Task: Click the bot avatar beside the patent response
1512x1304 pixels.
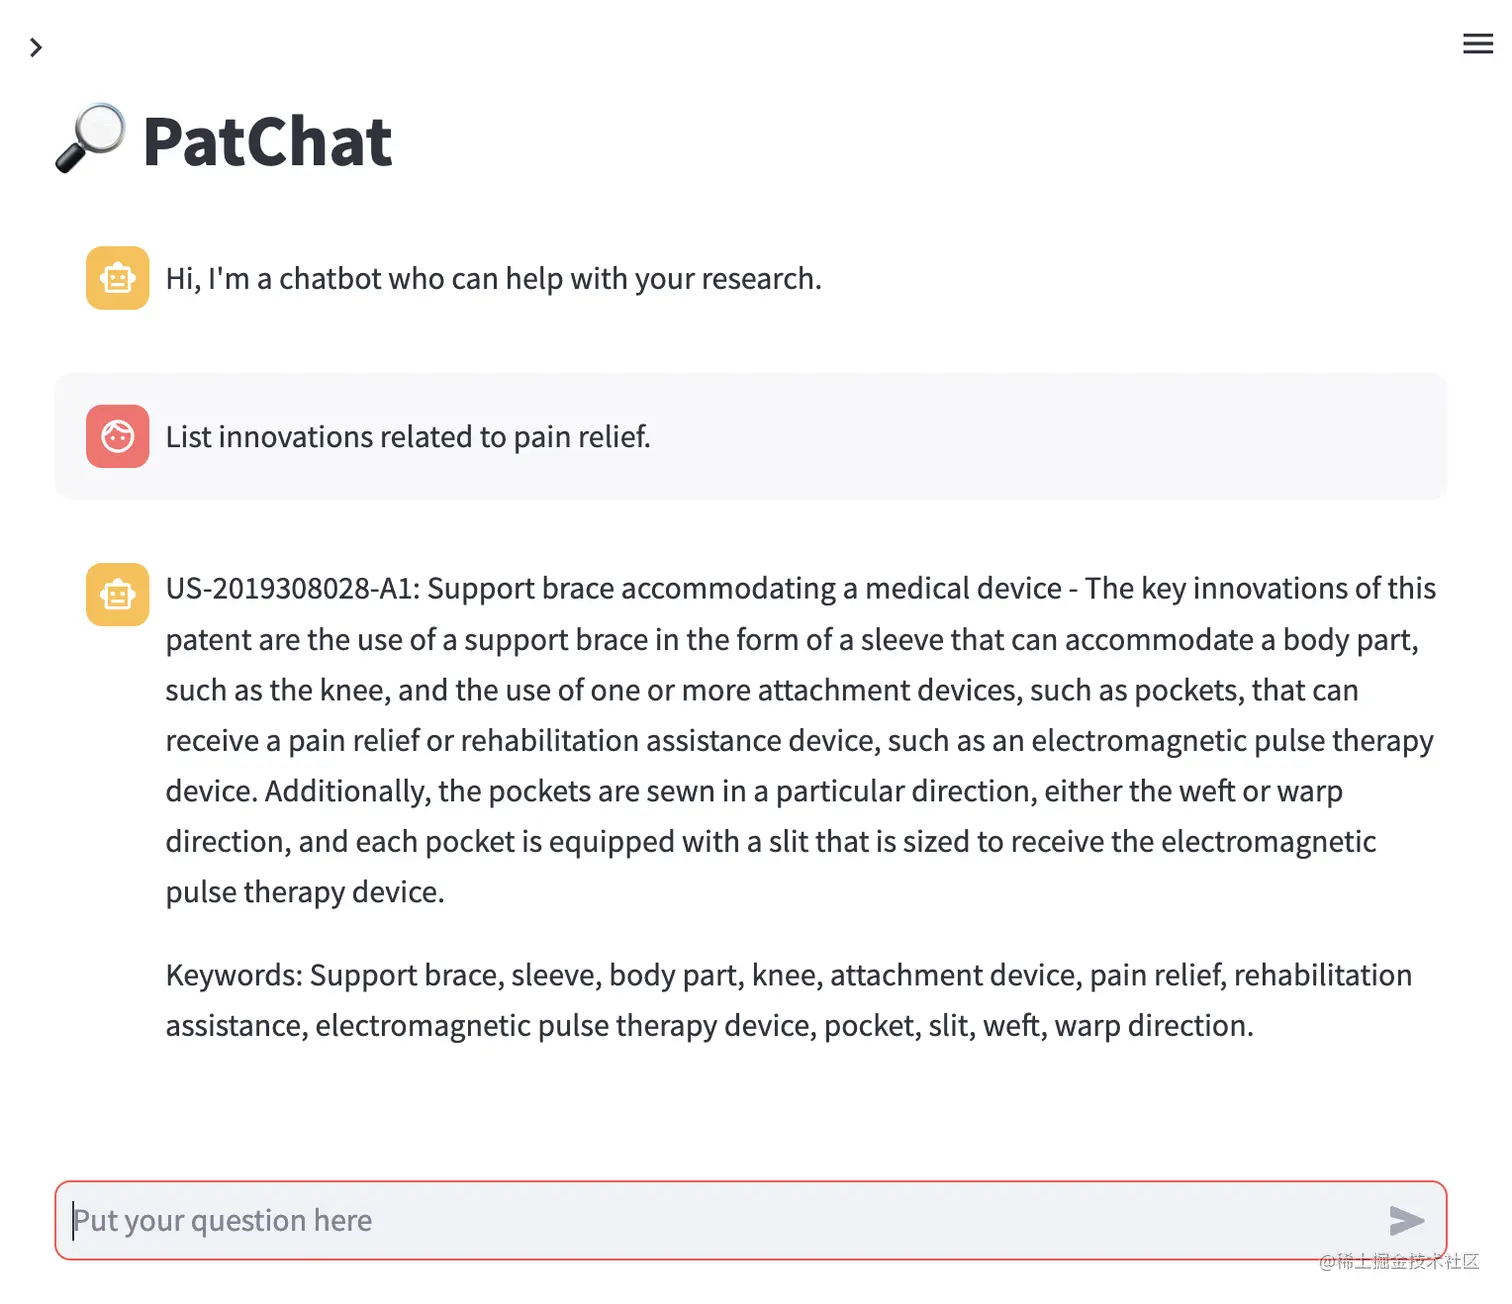Action: coord(118,595)
